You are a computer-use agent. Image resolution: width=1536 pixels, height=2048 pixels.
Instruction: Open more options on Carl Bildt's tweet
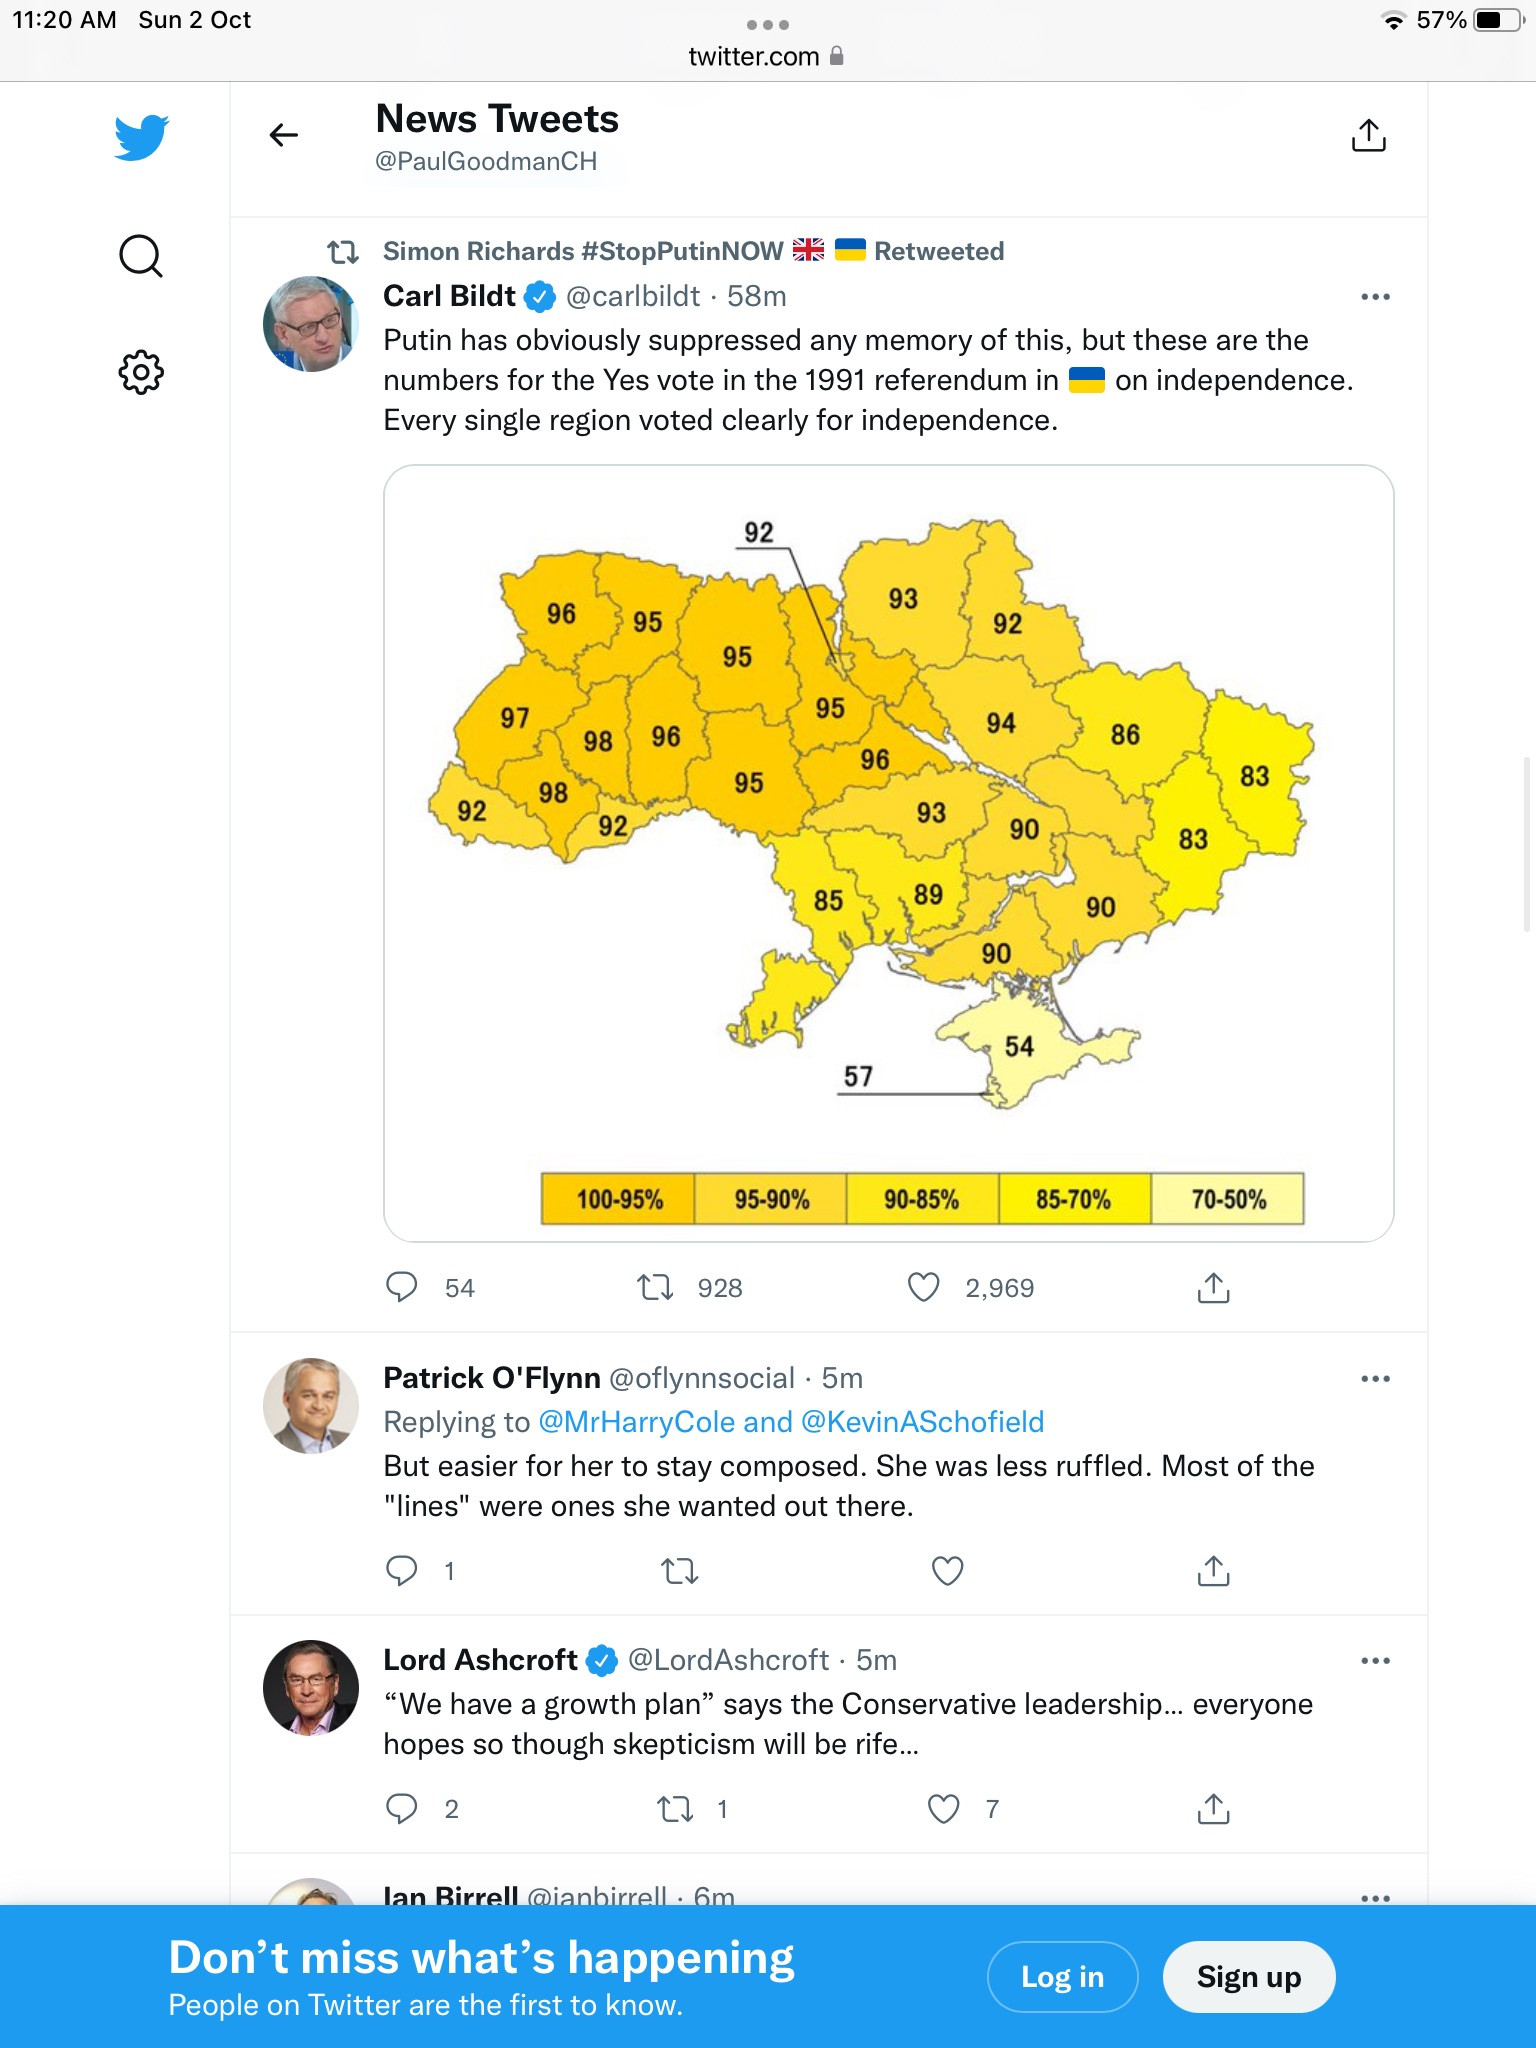pyautogui.click(x=1375, y=297)
